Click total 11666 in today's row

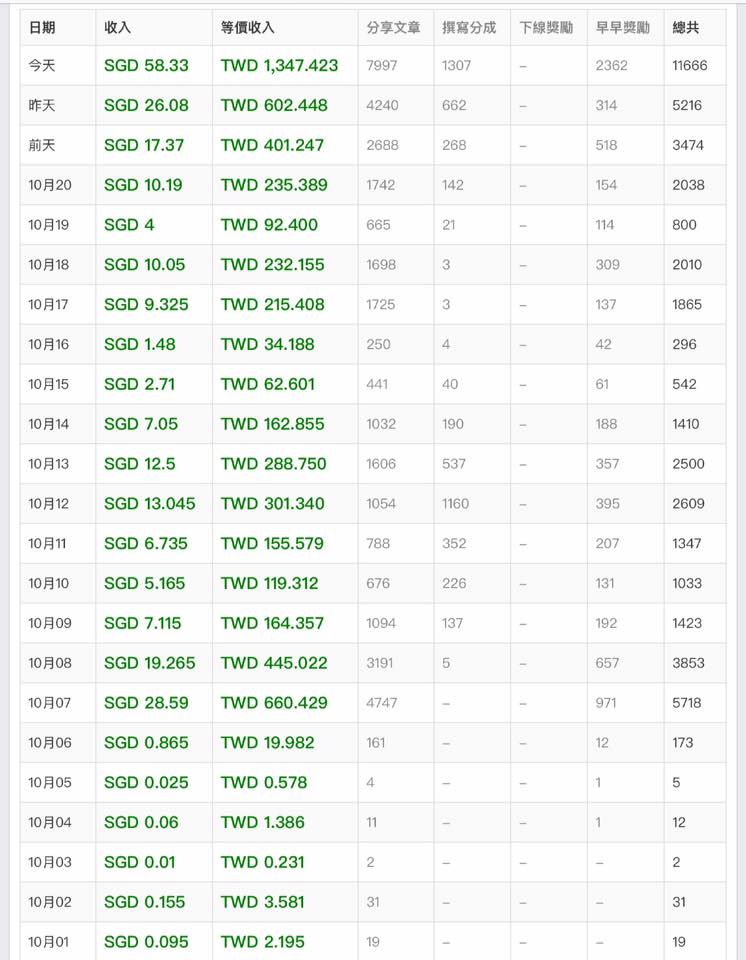689,66
